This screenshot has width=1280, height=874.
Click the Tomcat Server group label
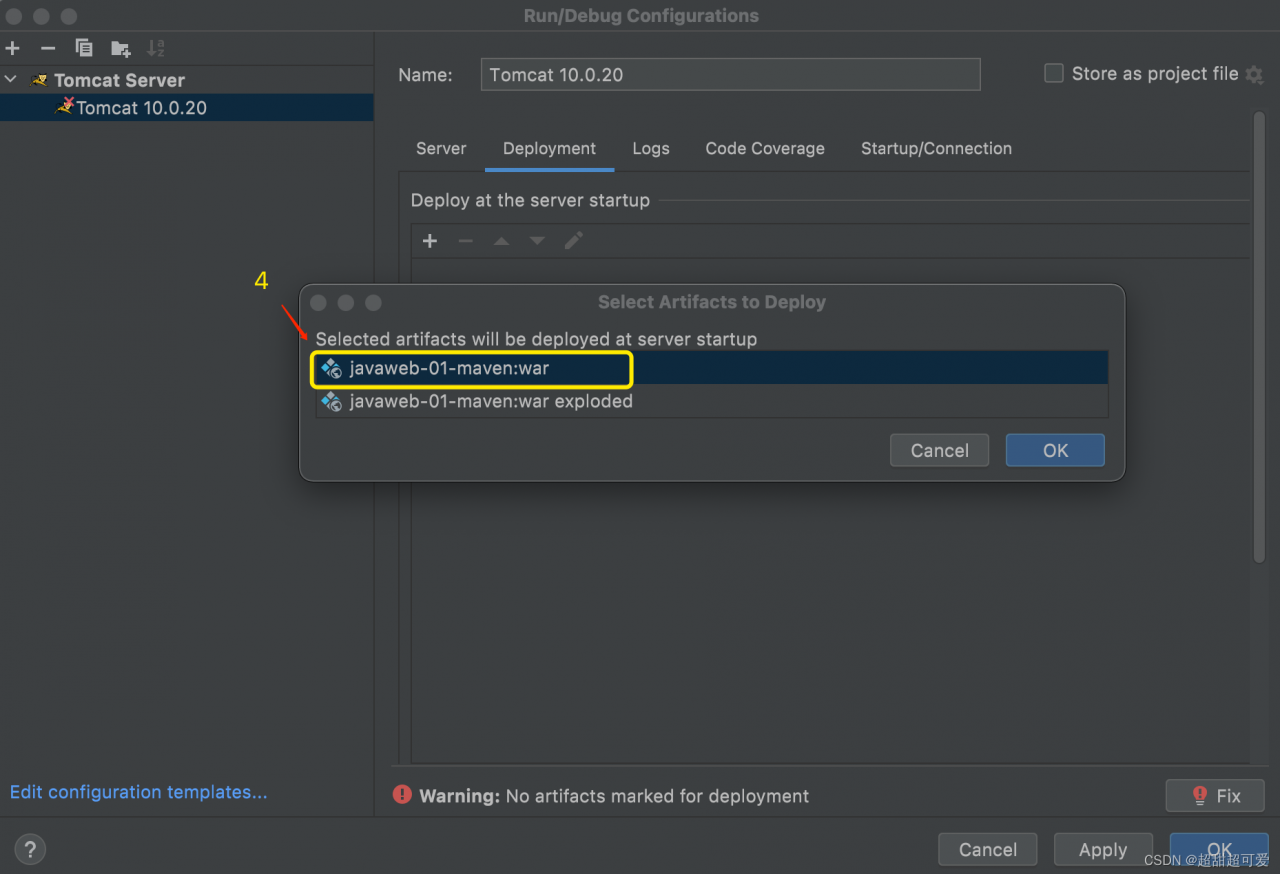point(119,80)
